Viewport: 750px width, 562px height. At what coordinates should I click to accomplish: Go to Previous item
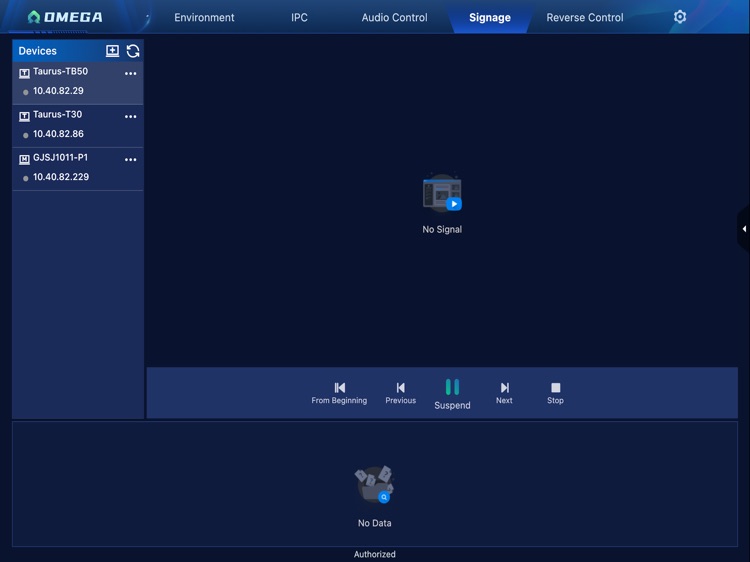pyautogui.click(x=401, y=393)
